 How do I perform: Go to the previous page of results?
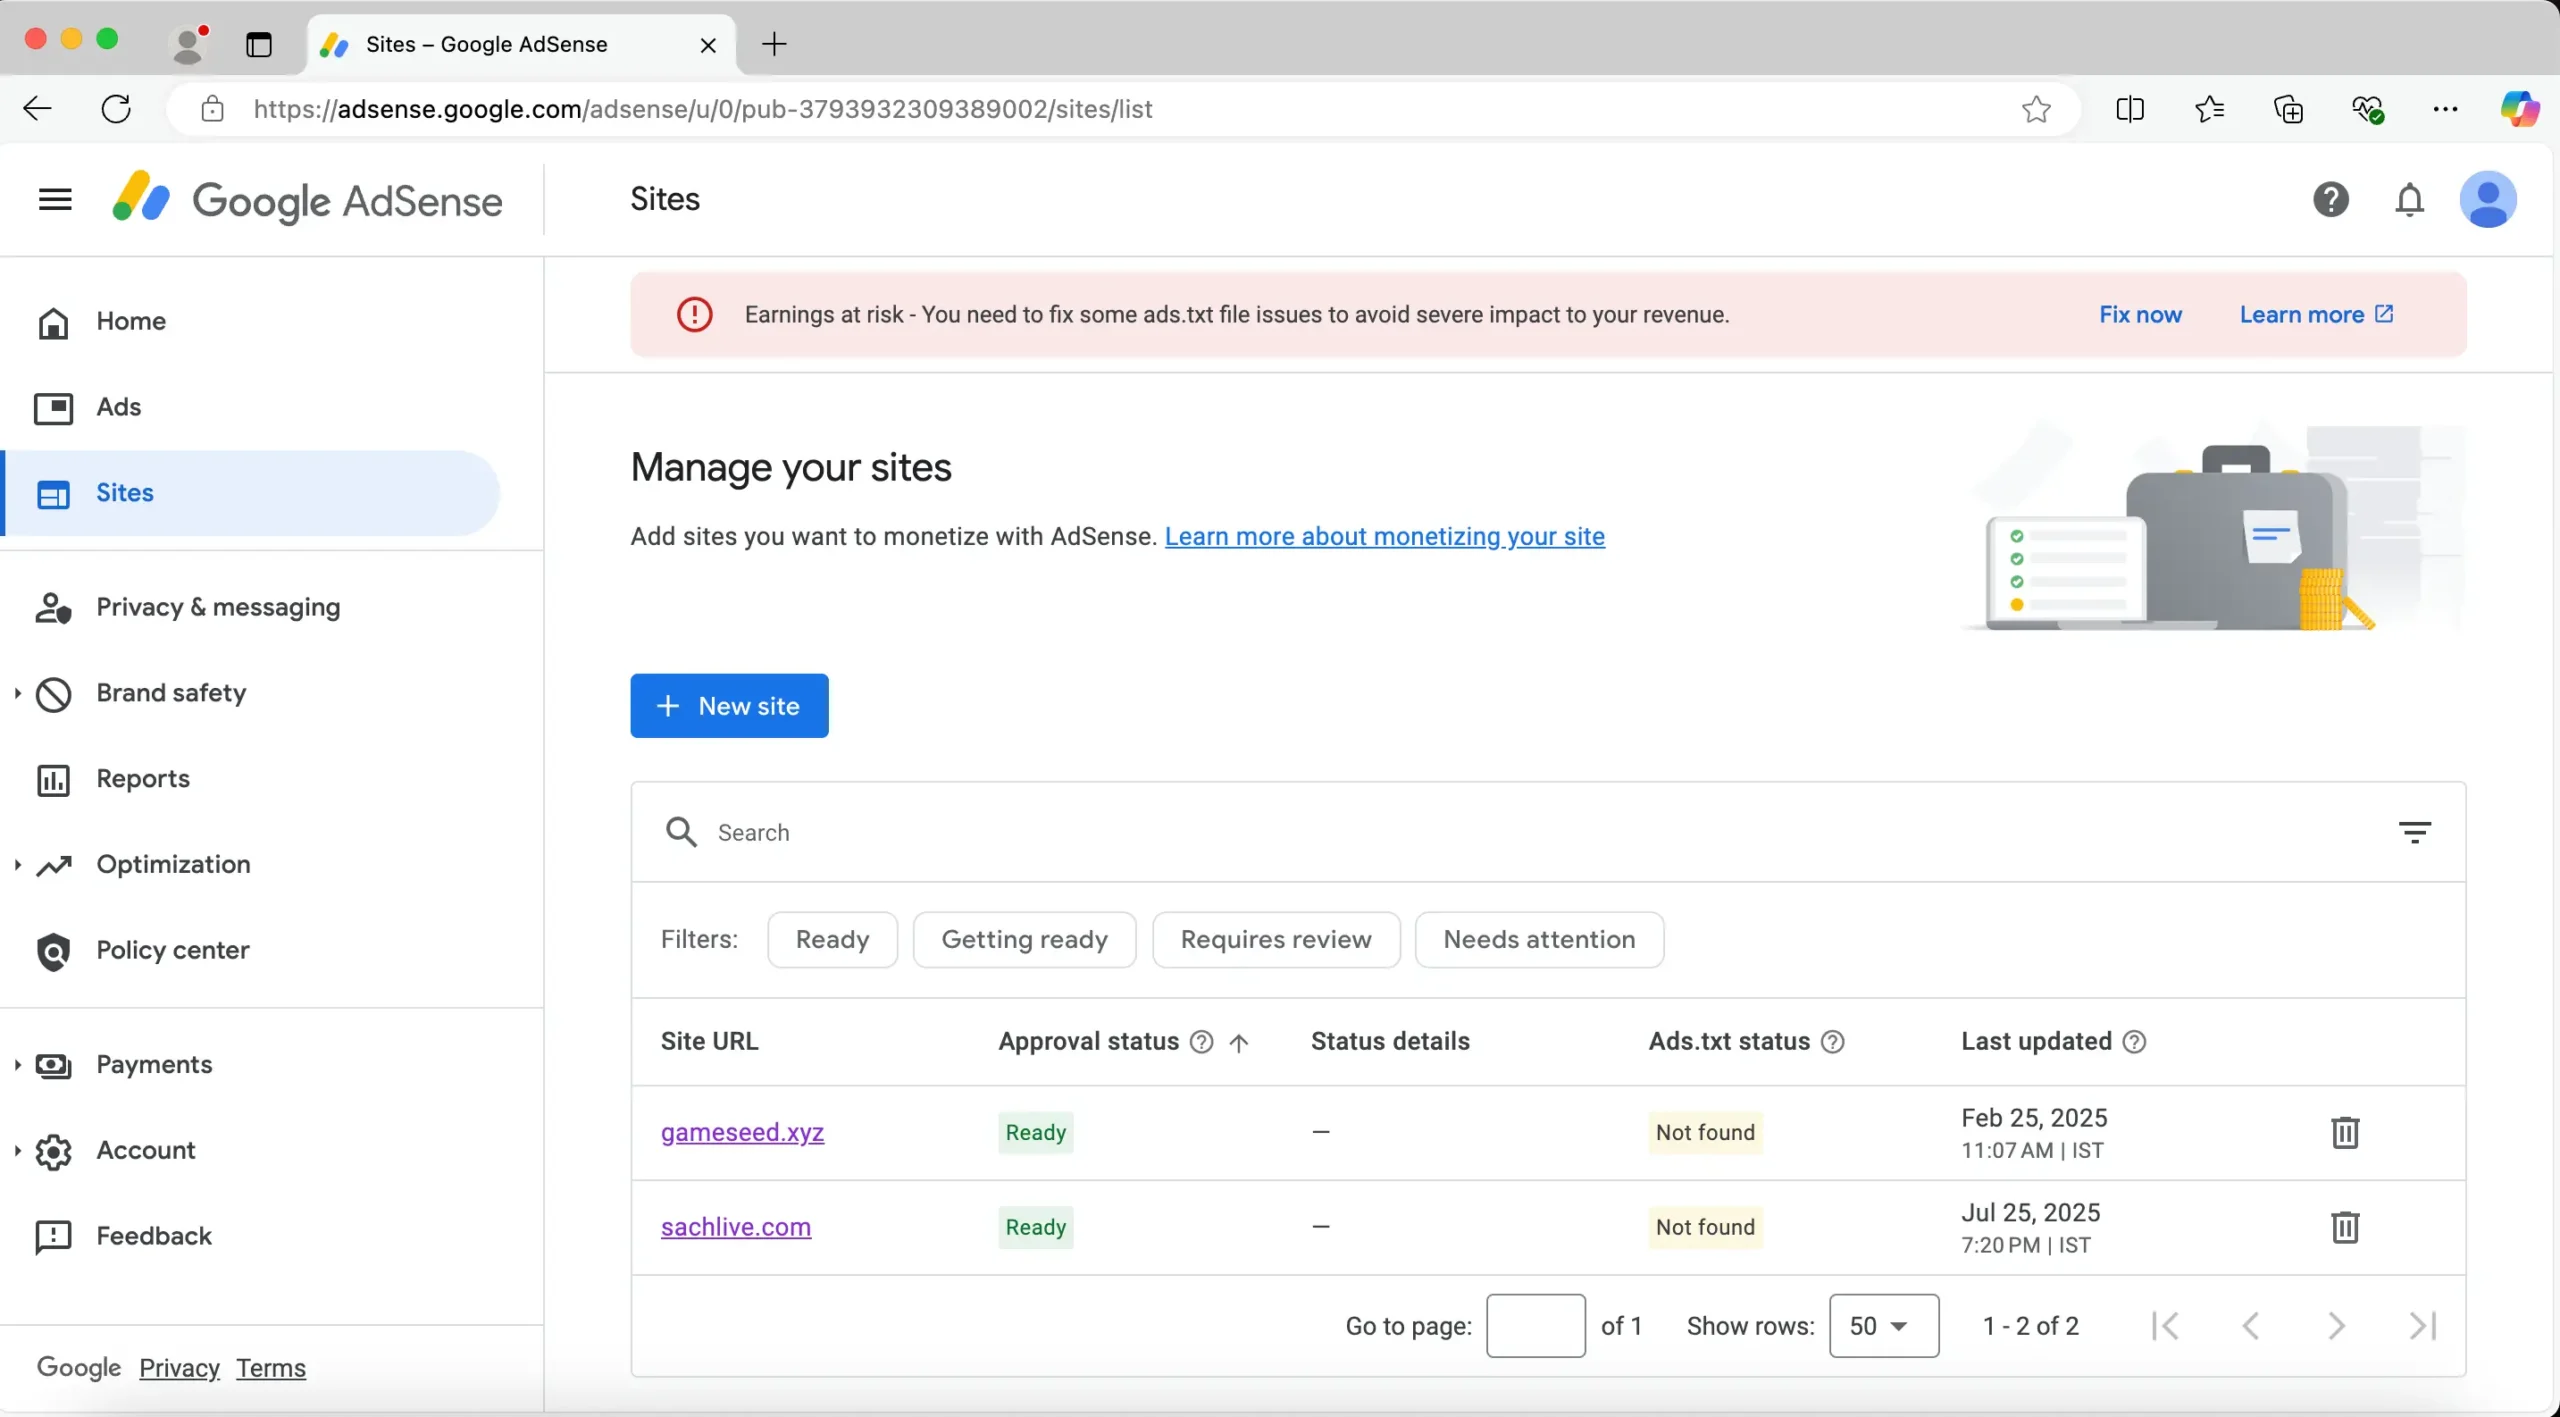2250,1326
